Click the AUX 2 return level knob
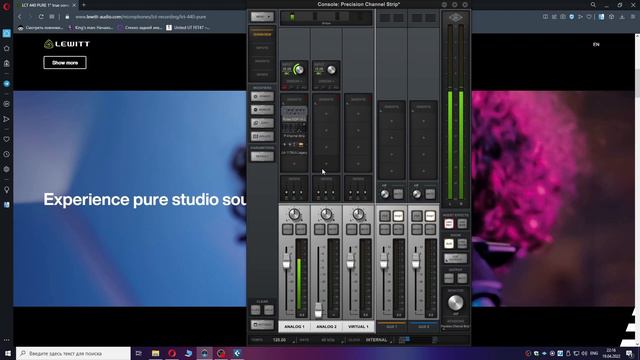640x360 pixels. [416, 194]
